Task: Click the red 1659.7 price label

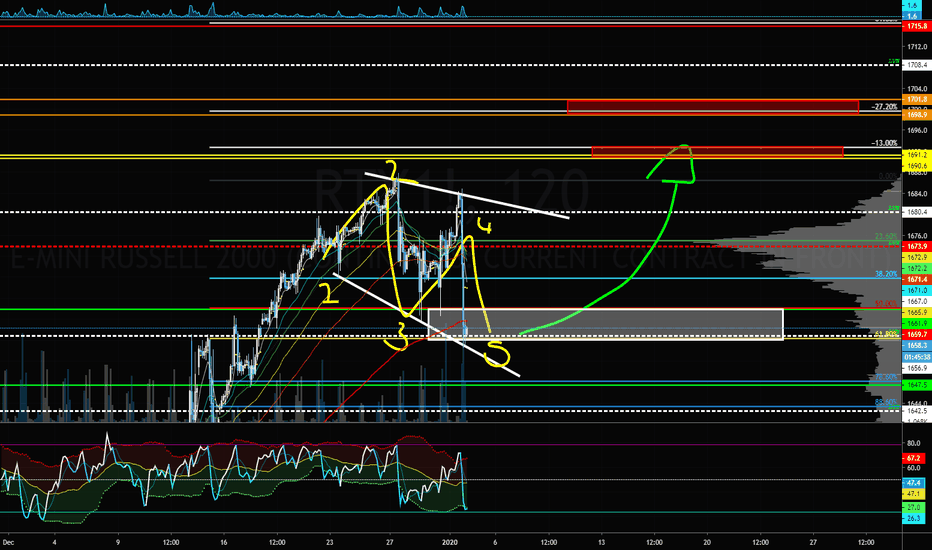Action: (x=917, y=334)
